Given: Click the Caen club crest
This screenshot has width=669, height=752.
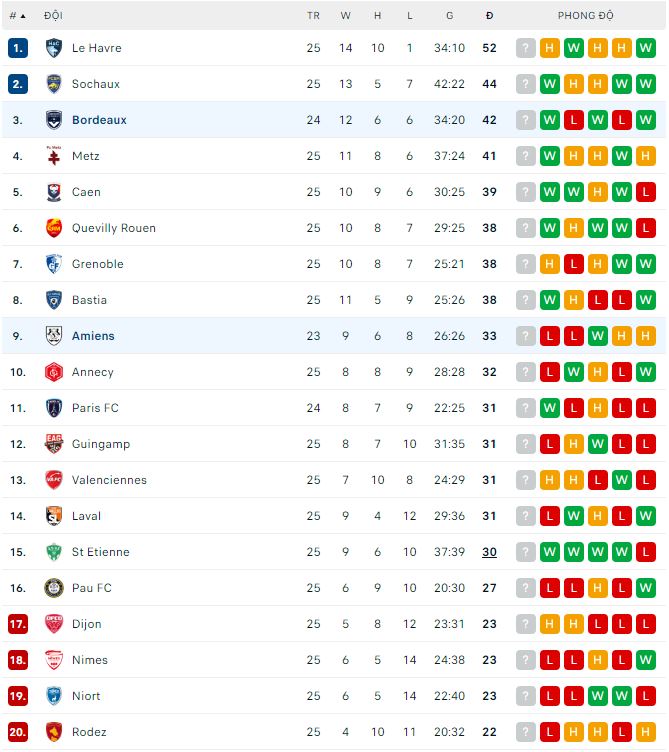Looking at the screenshot, I should pos(54,192).
